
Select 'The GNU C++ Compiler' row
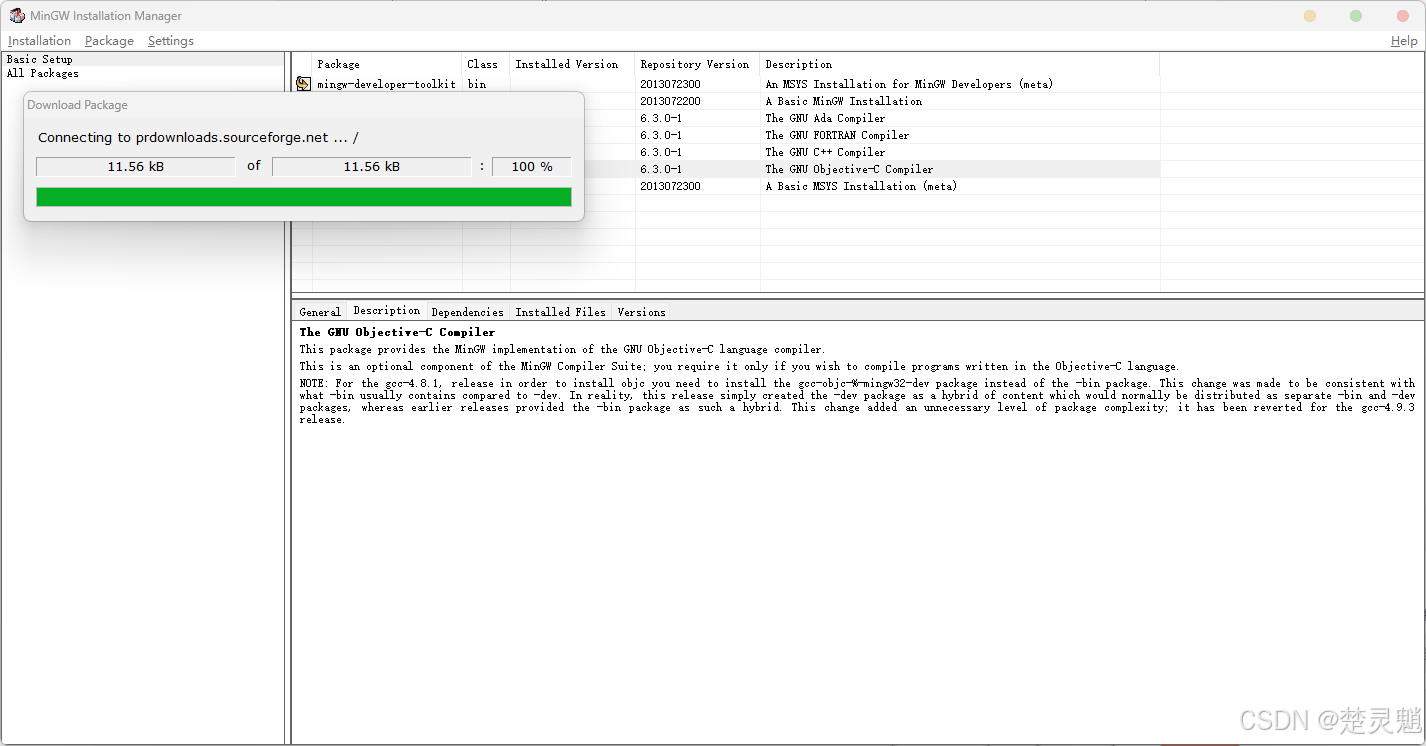point(825,153)
